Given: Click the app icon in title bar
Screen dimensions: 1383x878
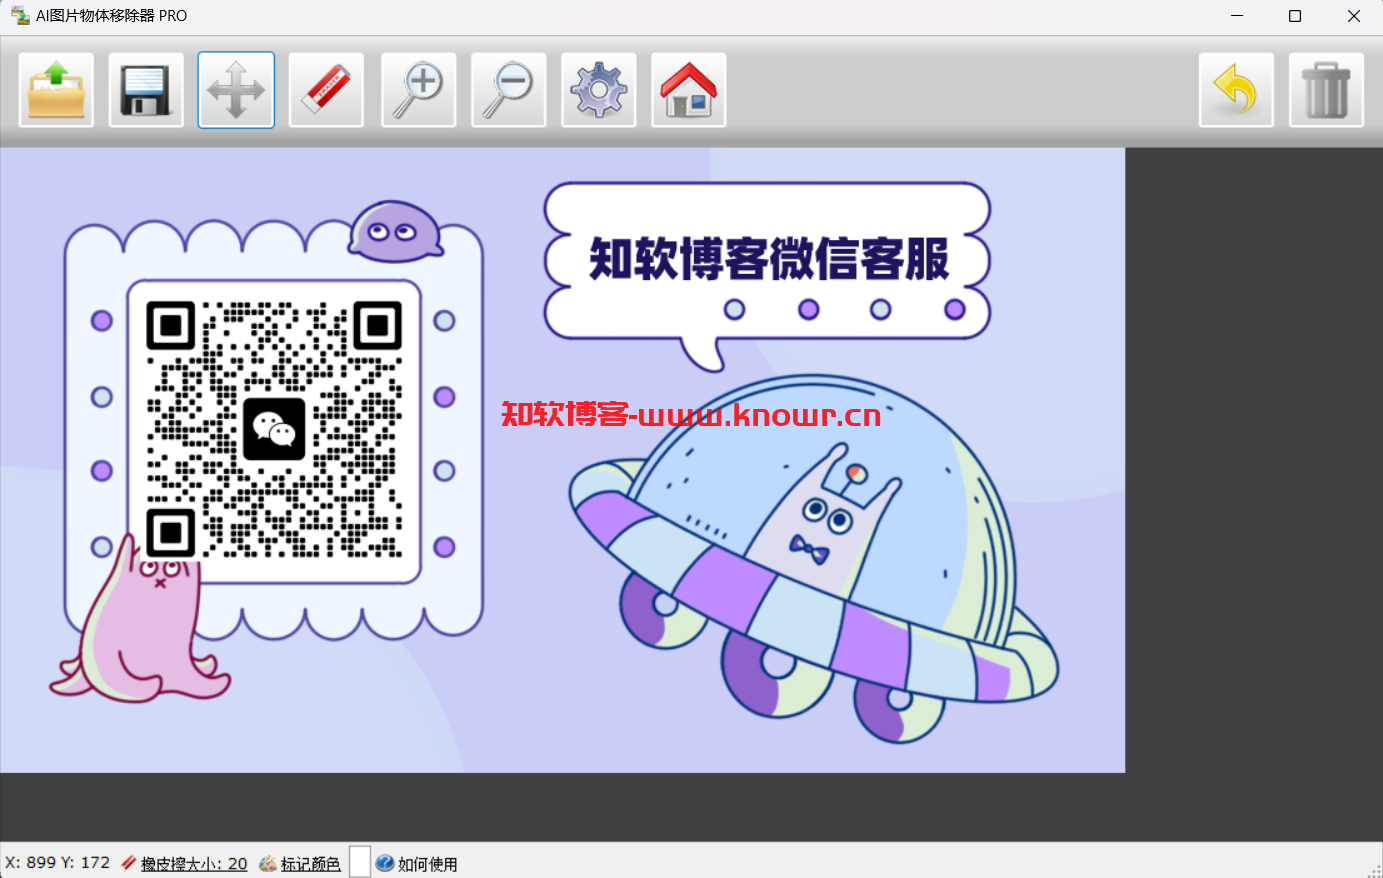Looking at the screenshot, I should [x=19, y=16].
